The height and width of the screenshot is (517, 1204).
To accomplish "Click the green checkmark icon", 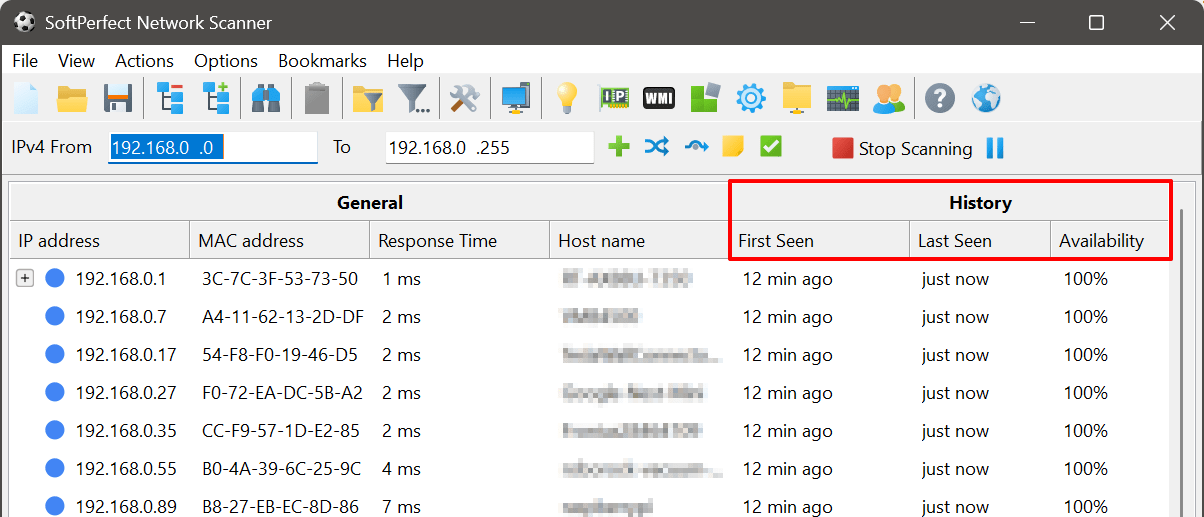I will (770, 147).
